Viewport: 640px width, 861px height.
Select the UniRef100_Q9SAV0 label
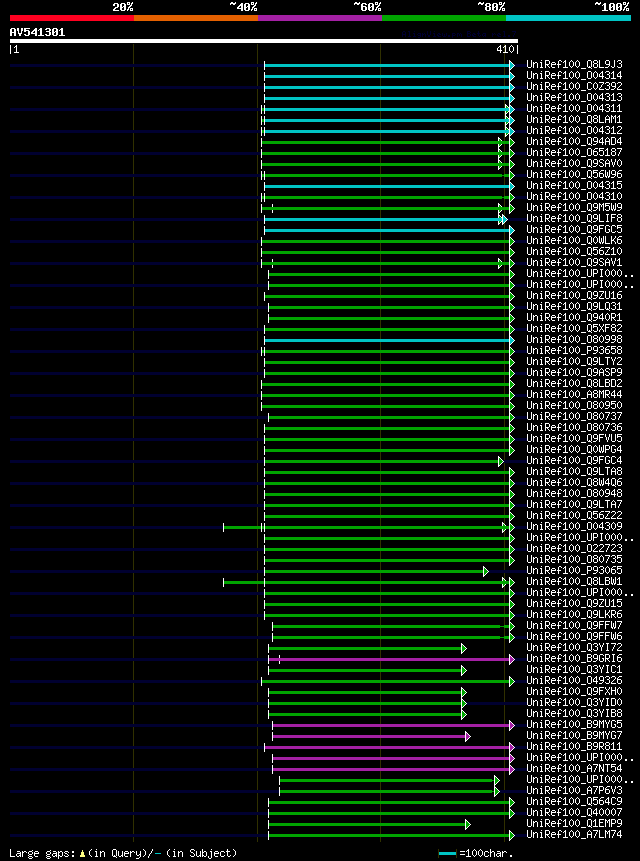pos(574,164)
